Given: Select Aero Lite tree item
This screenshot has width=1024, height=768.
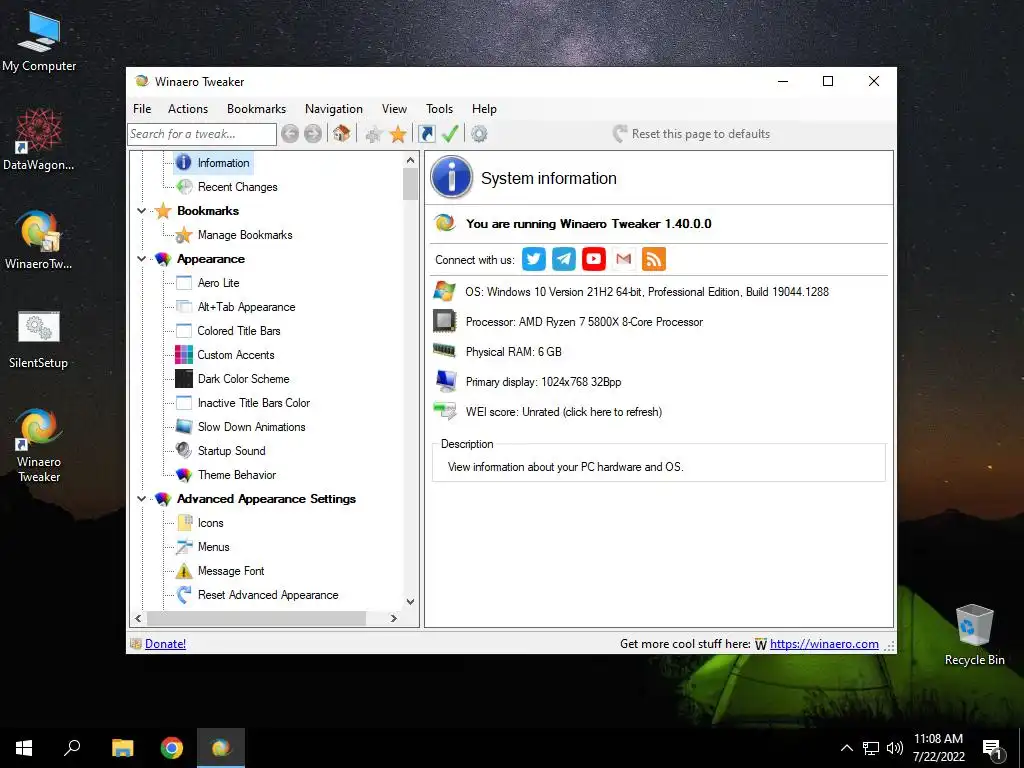Looking at the screenshot, I should pyautogui.click(x=218, y=283).
